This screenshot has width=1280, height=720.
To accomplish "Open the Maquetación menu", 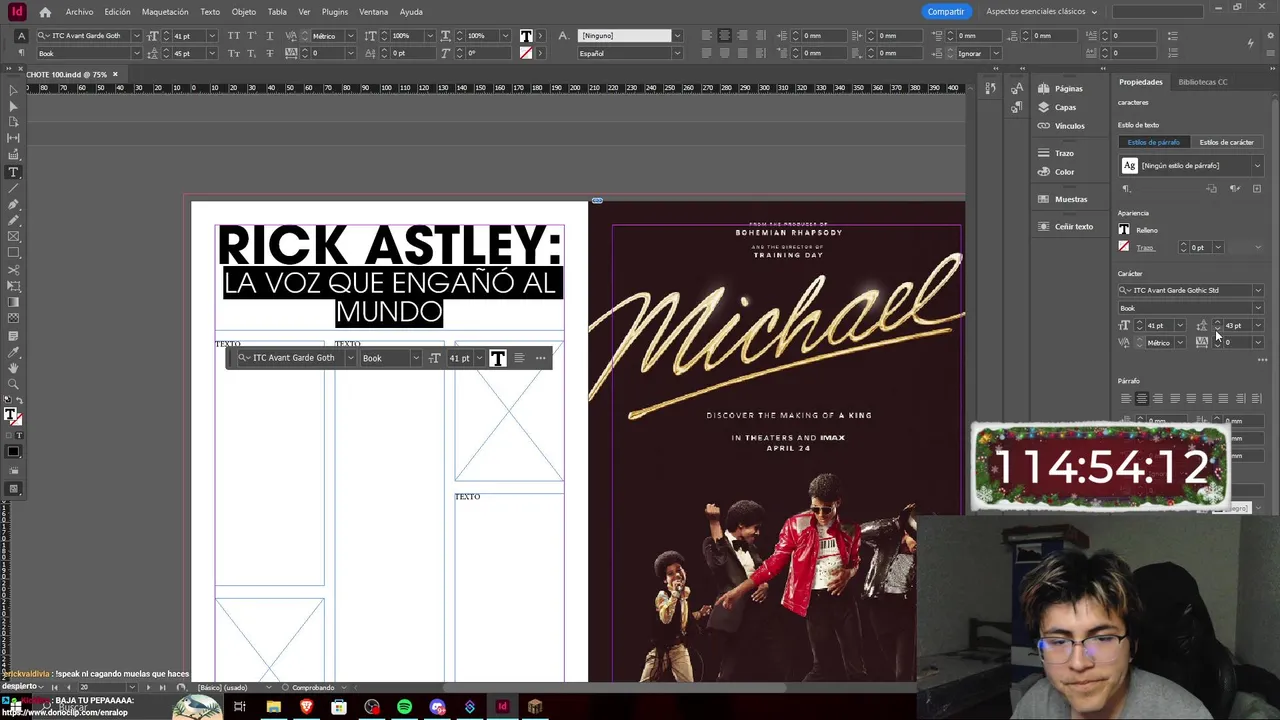I will point(165,12).
